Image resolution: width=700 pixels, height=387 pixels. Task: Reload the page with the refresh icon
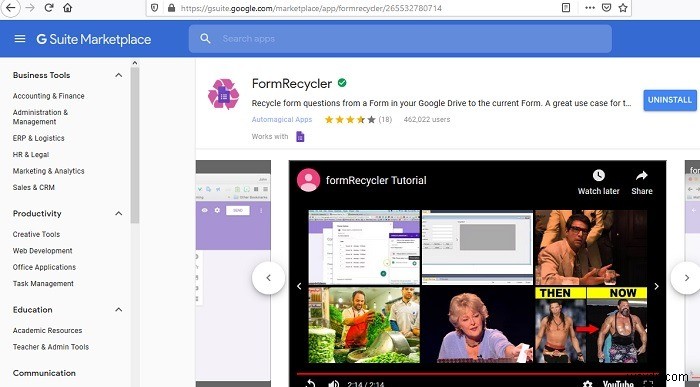tap(49, 8)
